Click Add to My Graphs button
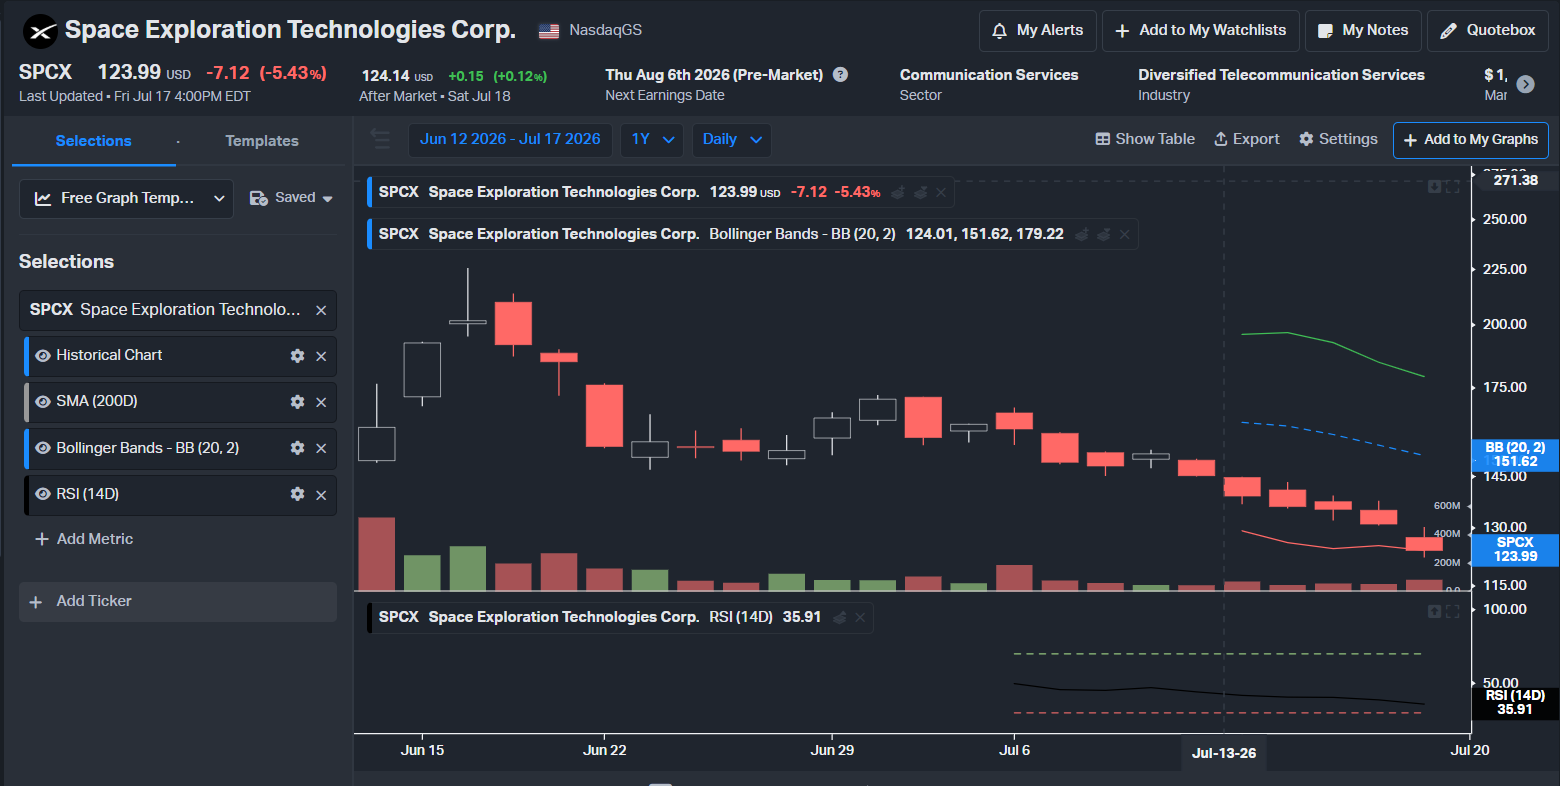The image size is (1560, 786). [1471, 140]
